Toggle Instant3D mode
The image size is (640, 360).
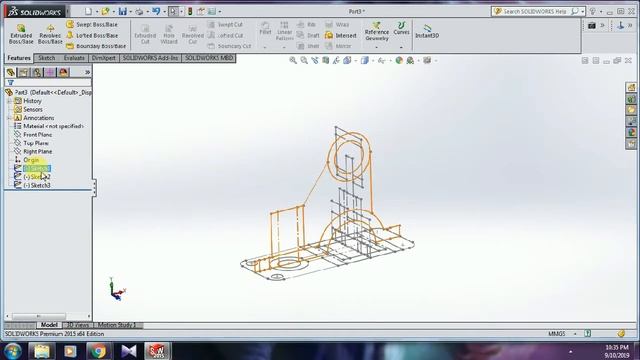tap(427, 31)
